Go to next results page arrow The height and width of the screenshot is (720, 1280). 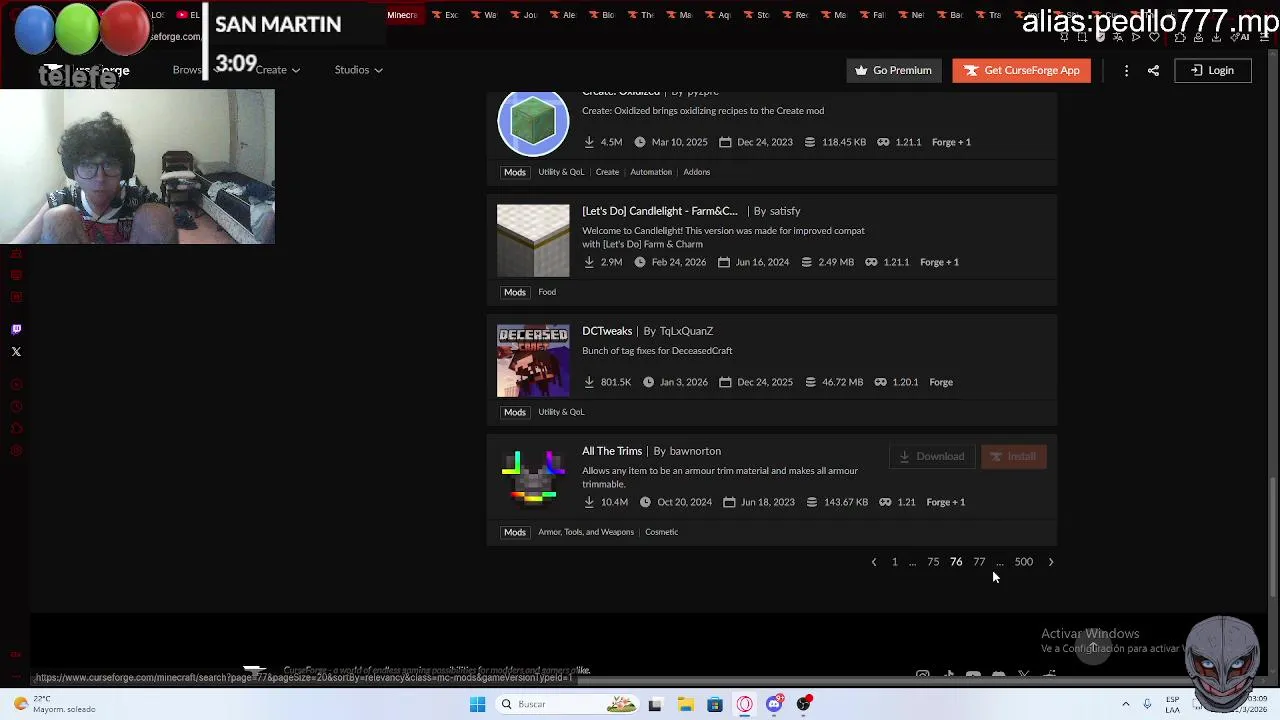point(1050,562)
